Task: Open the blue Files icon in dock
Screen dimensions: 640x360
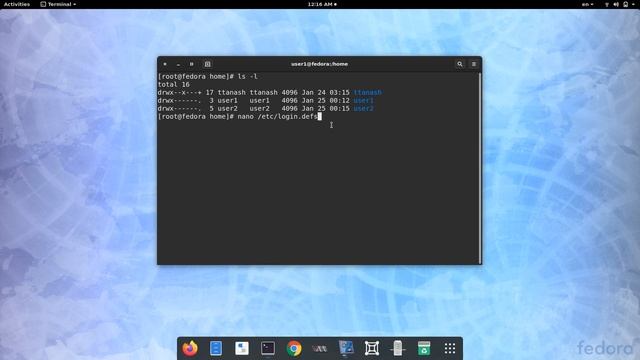Action: pos(216,348)
